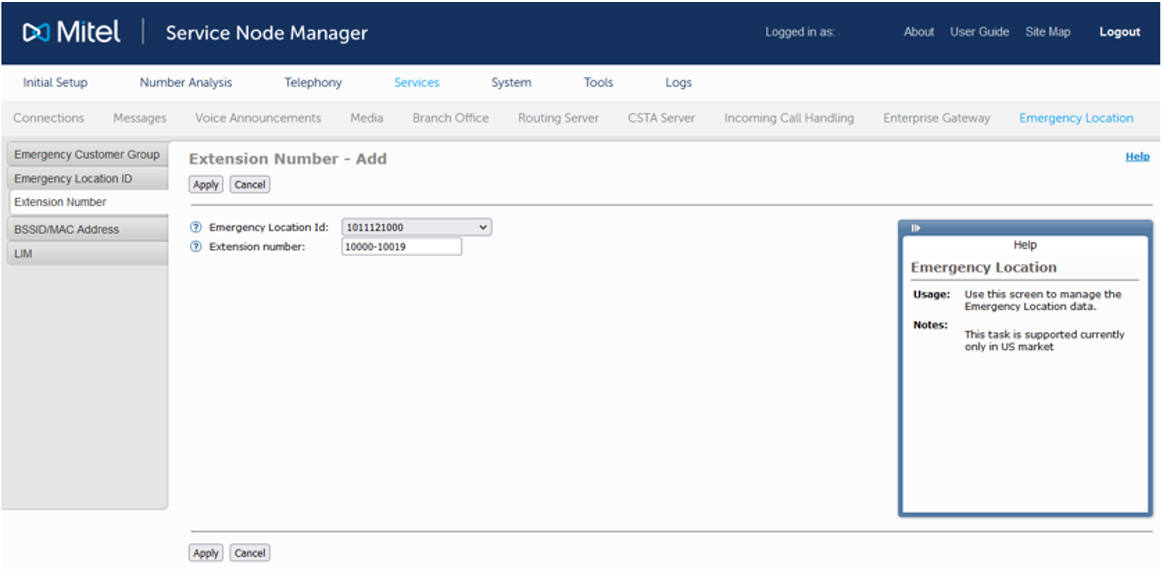The width and height of the screenshot is (1164, 569).
Task: Click help icon beside Extension number
Action: point(196,246)
